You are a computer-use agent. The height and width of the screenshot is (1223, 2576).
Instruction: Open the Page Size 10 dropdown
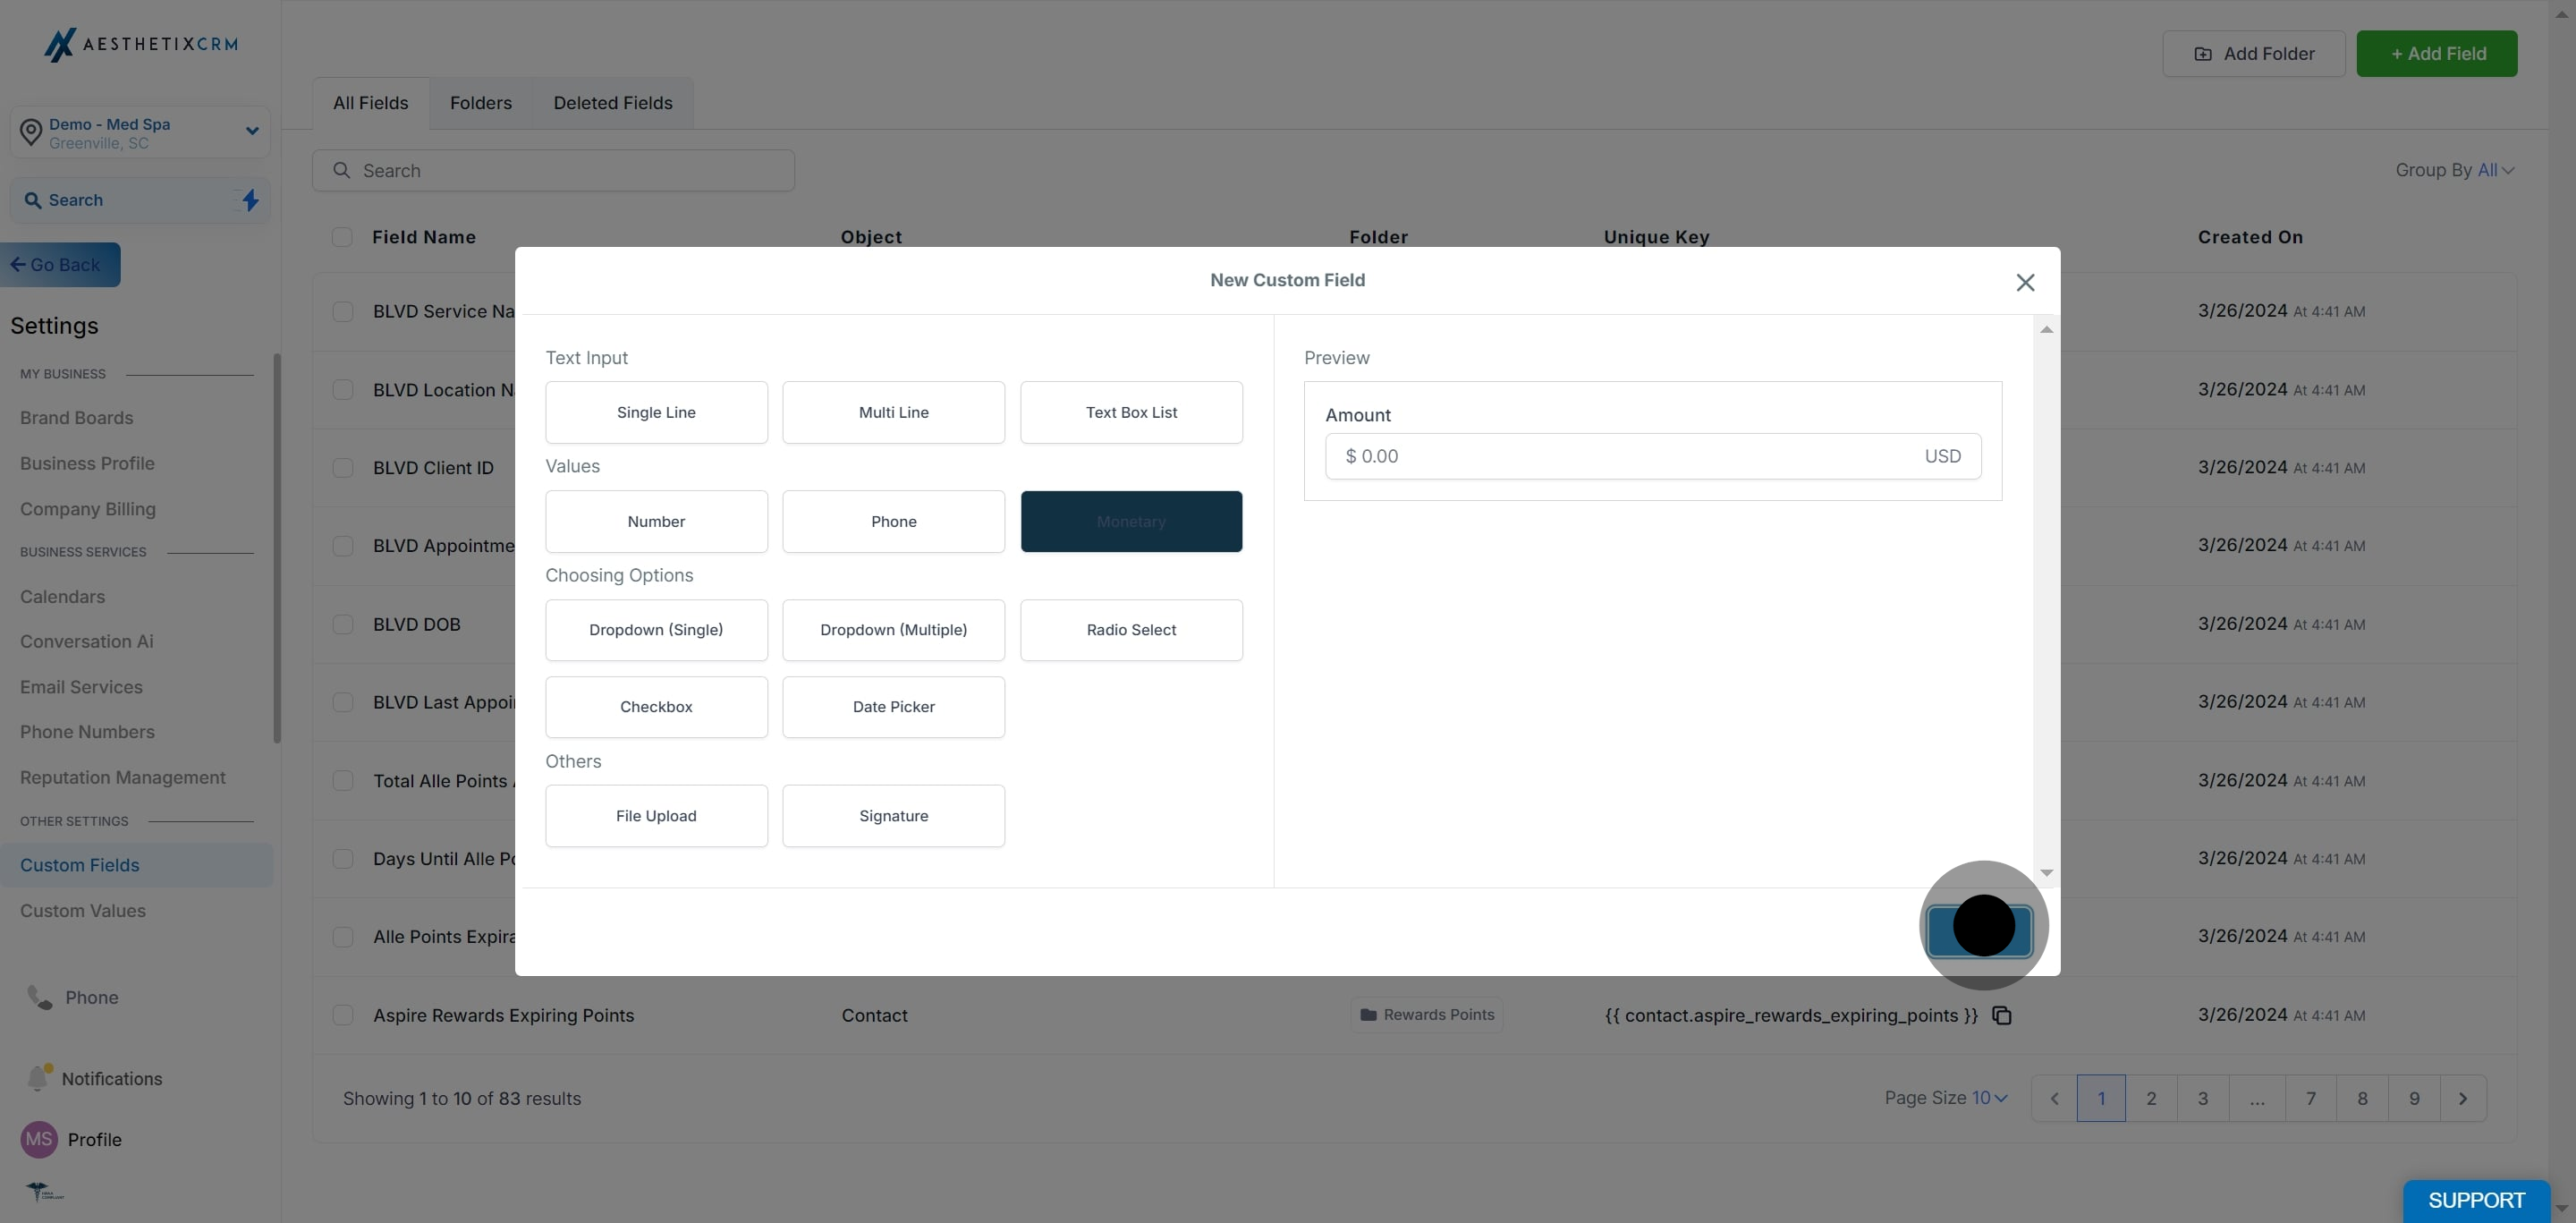coord(1989,1098)
